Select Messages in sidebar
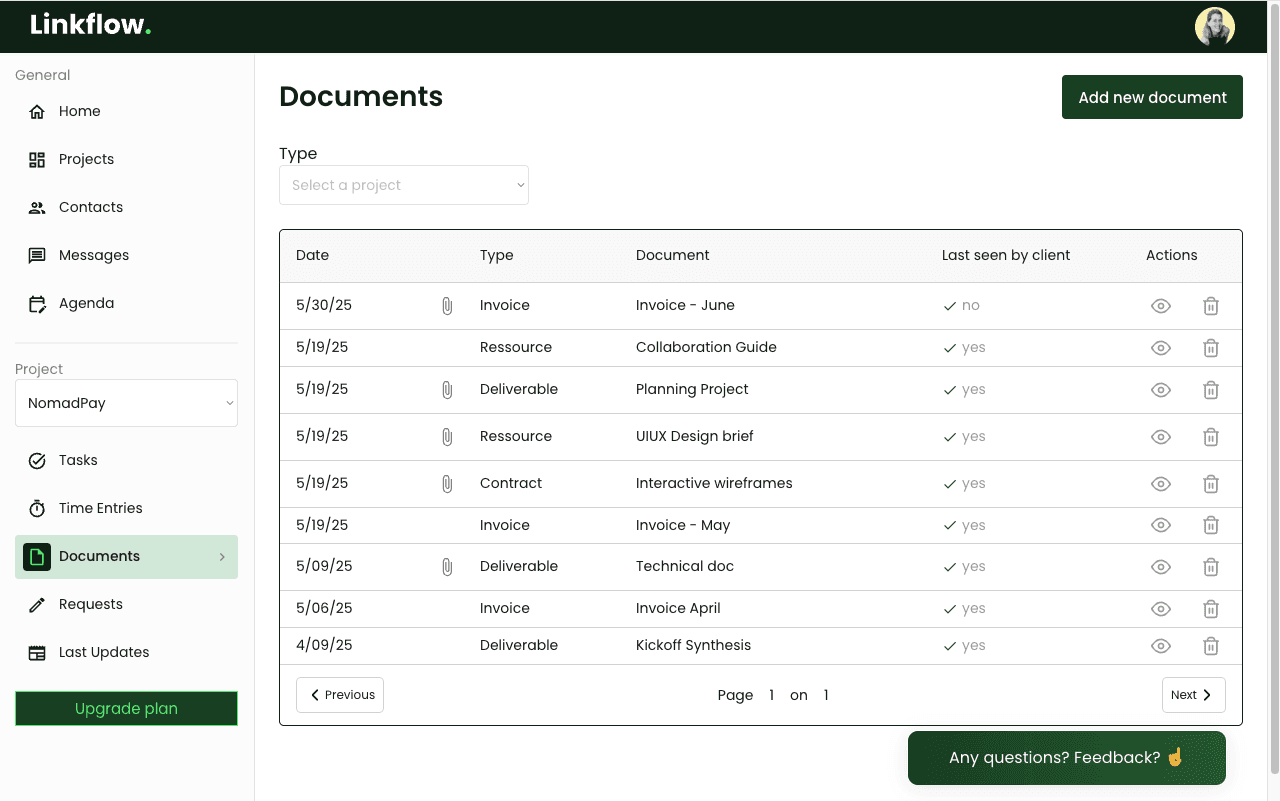This screenshot has width=1280, height=801. point(126,255)
